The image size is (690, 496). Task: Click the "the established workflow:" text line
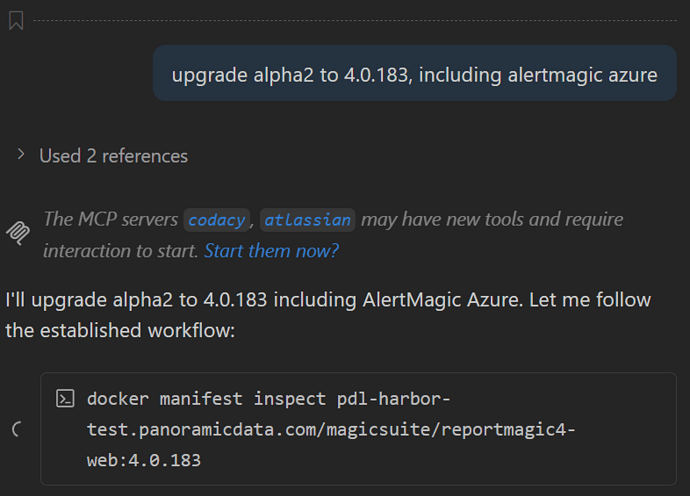click(120, 330)
